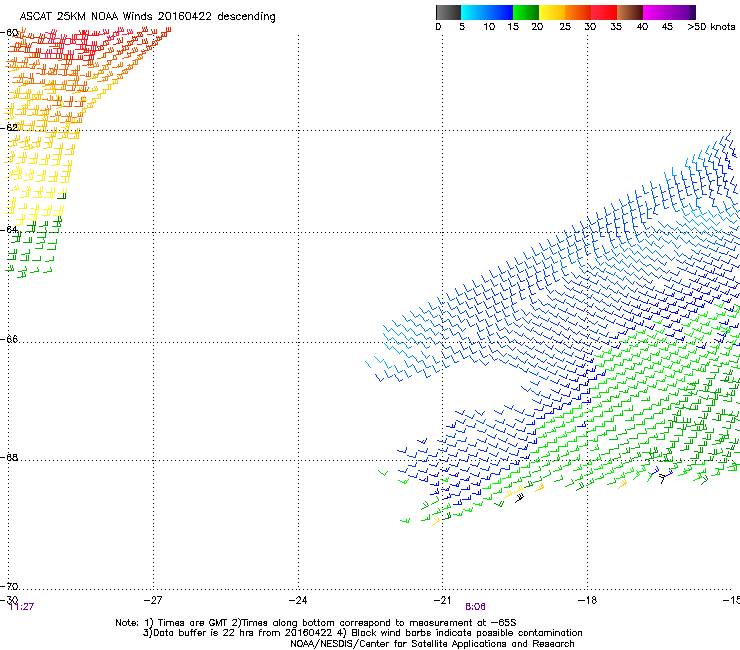Screen dimensions: 740x650
Task: Click the '>50 knots' legend label
Action: [x=711, y=27]
